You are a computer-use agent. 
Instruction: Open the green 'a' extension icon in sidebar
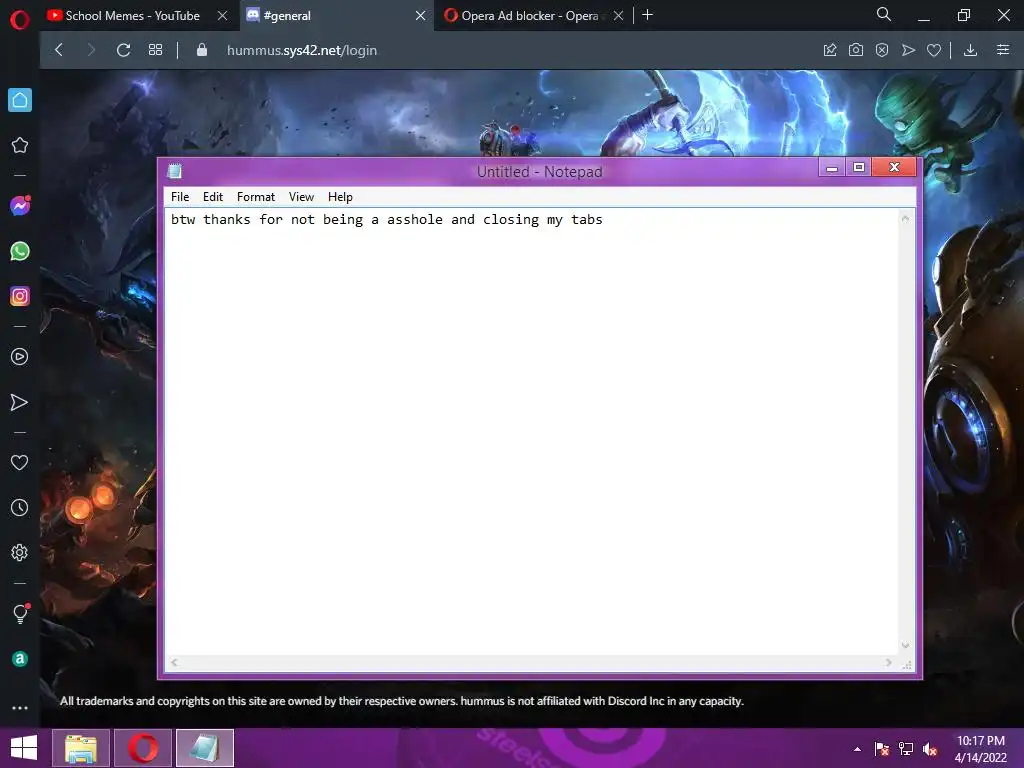click(x=20, y=659)
